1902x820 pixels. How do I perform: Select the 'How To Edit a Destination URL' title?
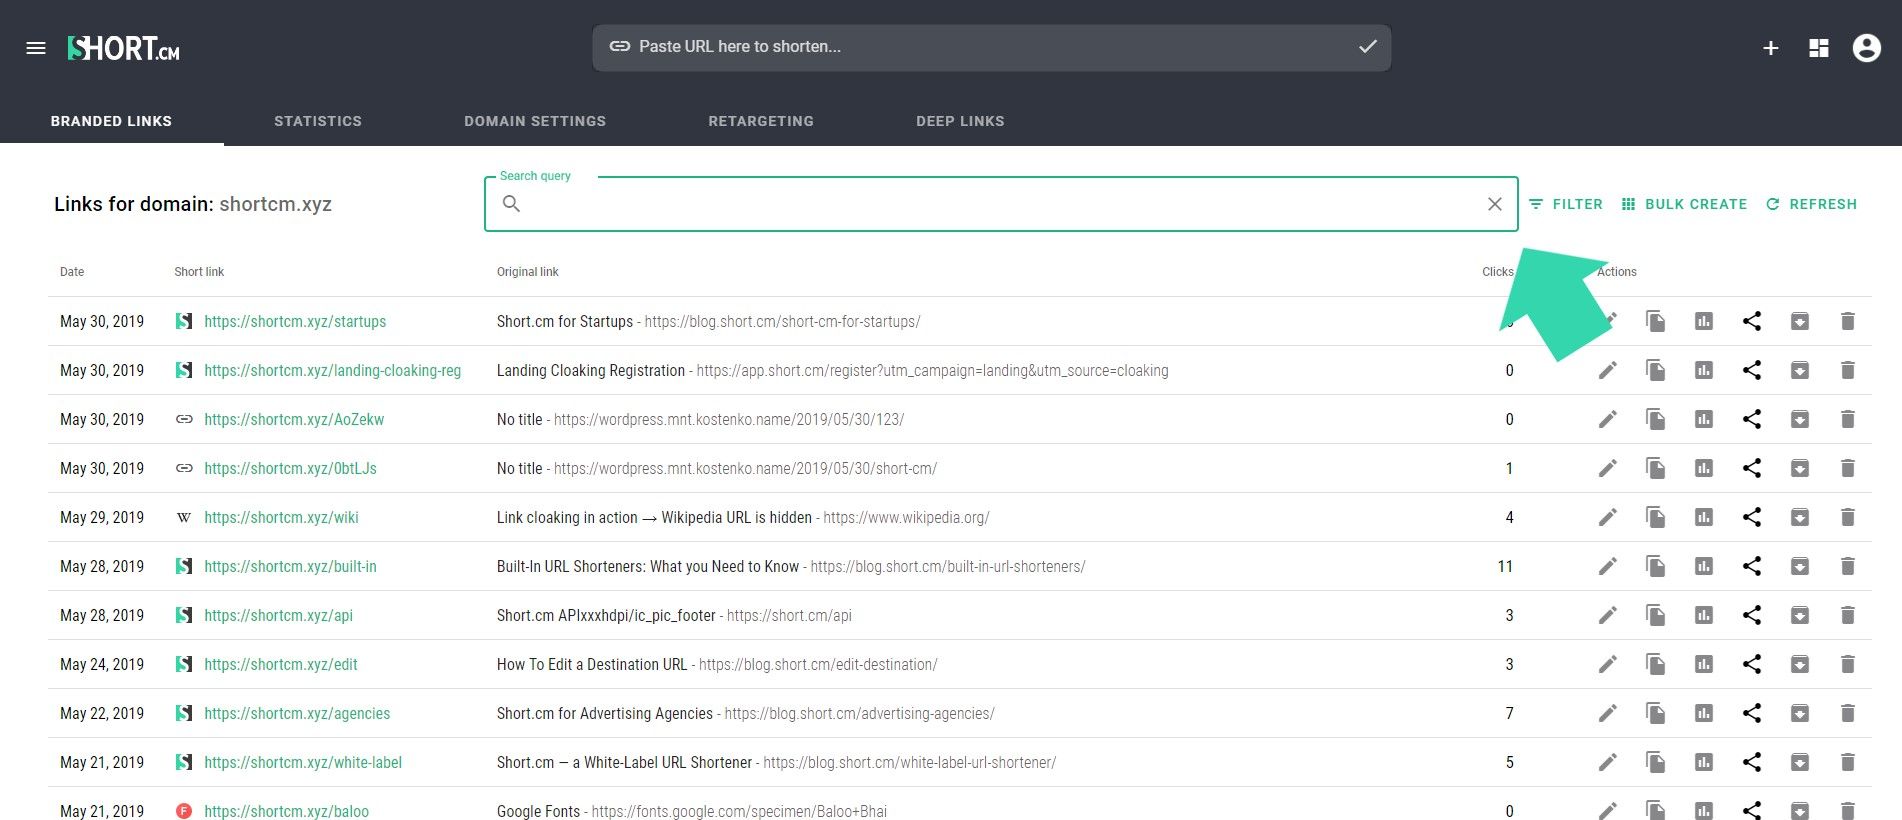592,664
